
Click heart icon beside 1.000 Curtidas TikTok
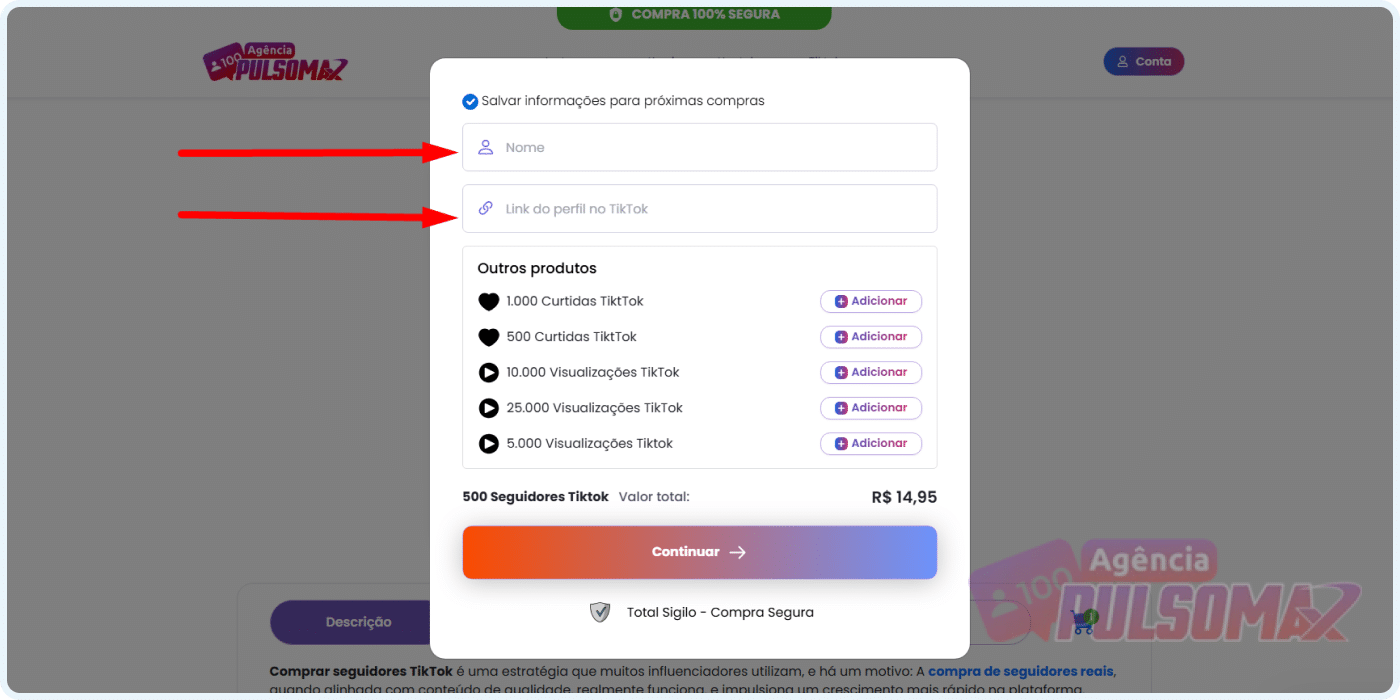pyautogui.click(x=488, y=302)
